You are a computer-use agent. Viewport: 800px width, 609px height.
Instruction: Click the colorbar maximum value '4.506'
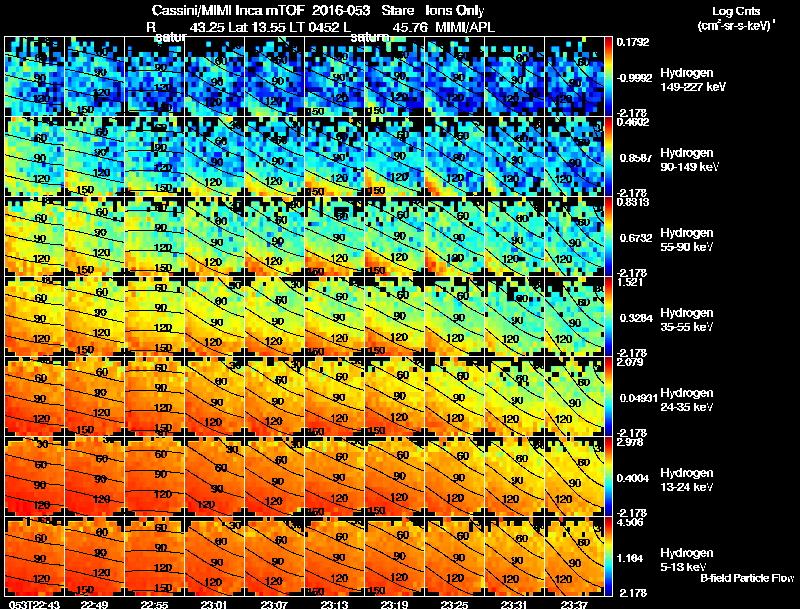coord(630,522)
